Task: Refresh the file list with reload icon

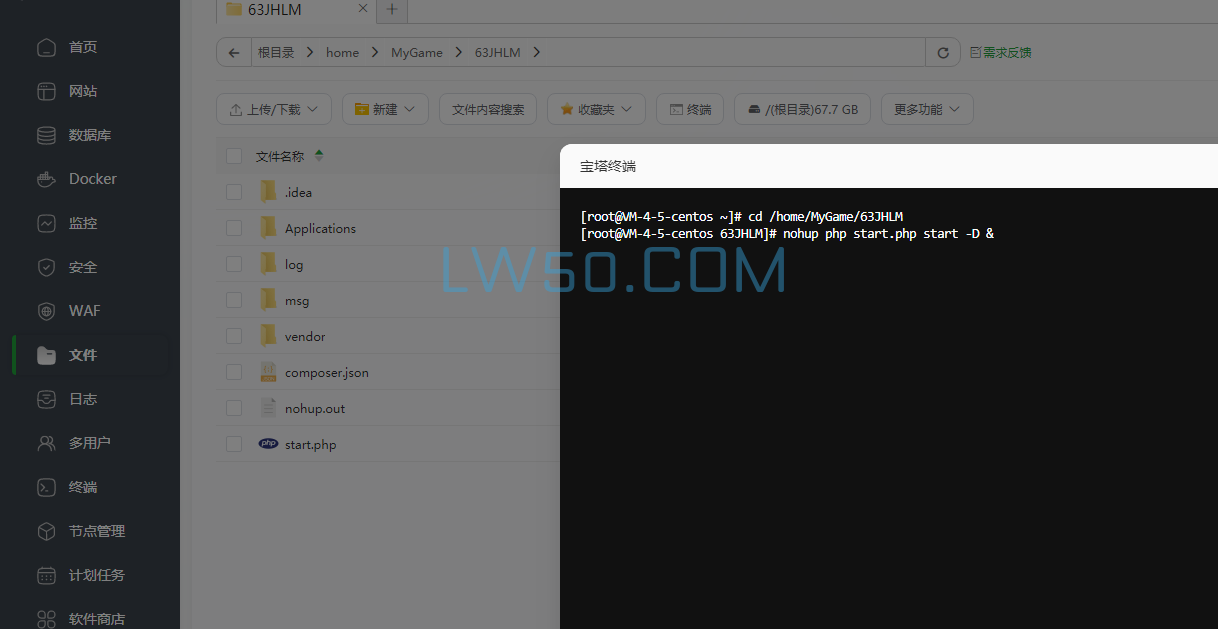Action: point(942,53)
